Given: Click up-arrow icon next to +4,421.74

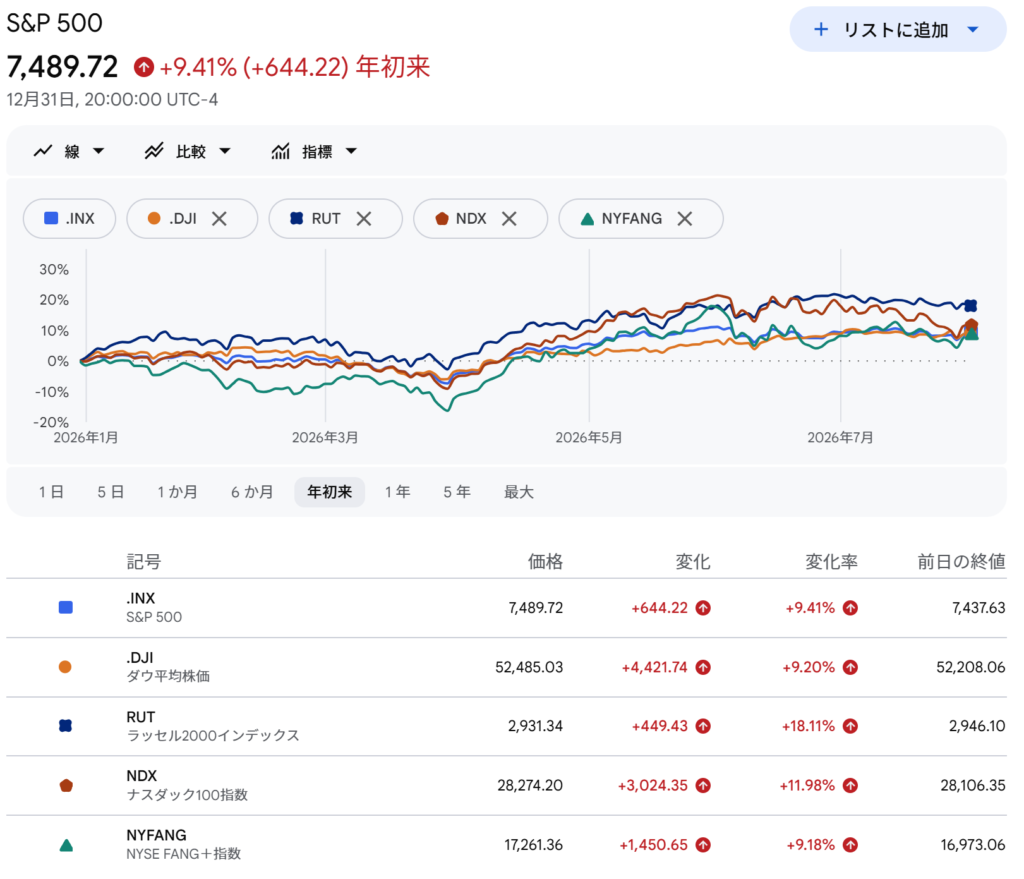Looking at the screenshot, I should [703, 667].
